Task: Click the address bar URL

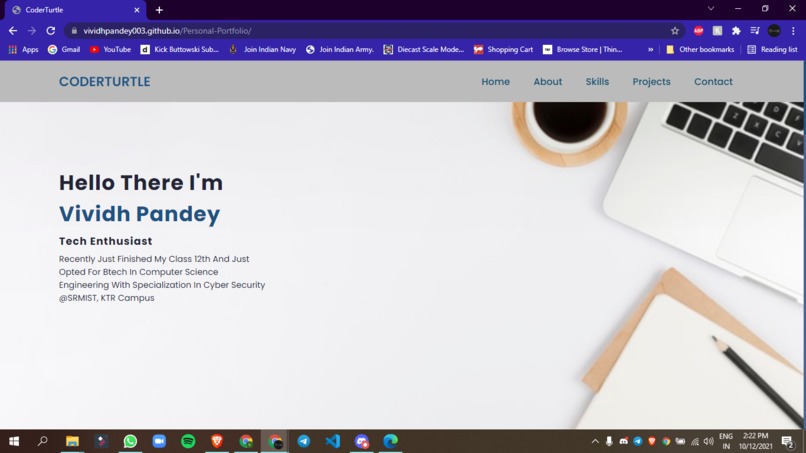Action: pyautogui.click(x=167, y=31)
